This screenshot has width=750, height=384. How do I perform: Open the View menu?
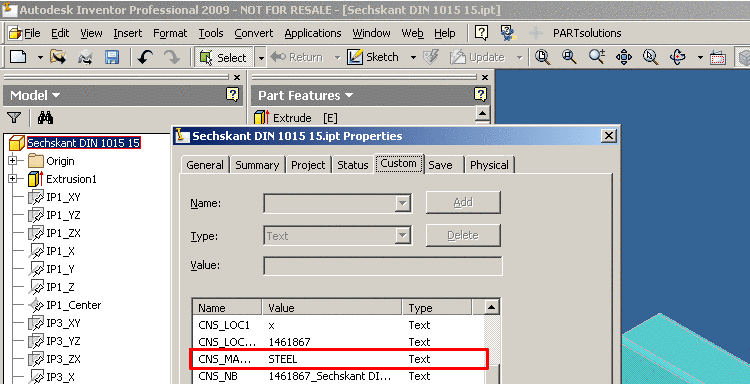pos(91,33)
